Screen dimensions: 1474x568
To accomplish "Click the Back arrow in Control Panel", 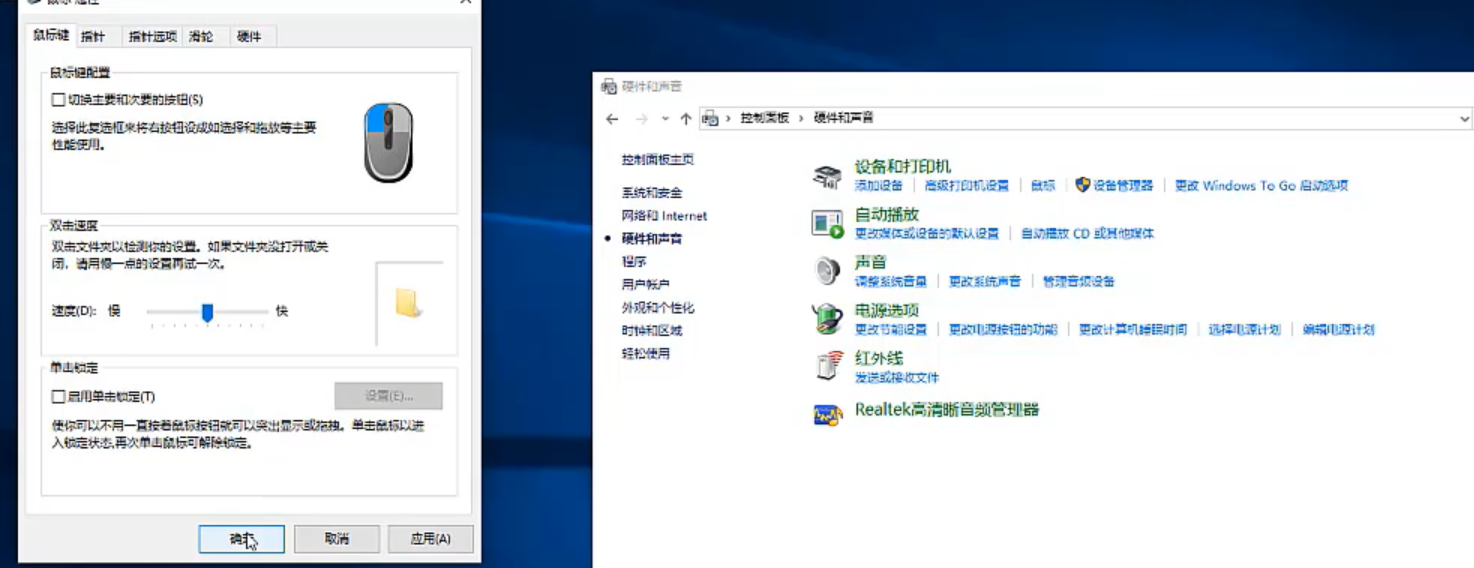I will pyautogui.click(x=613, y=118).
